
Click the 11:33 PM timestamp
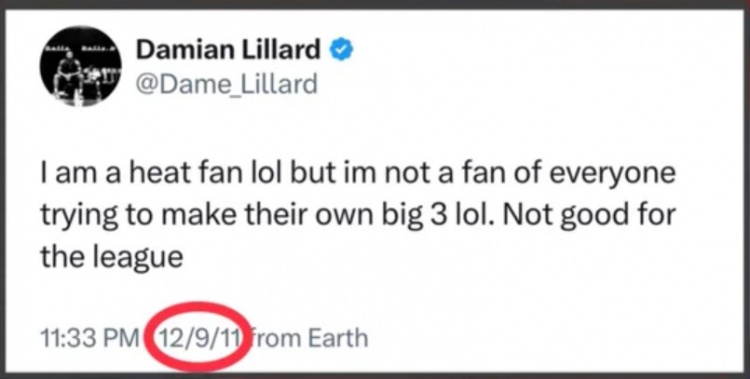tap(89, 339)
